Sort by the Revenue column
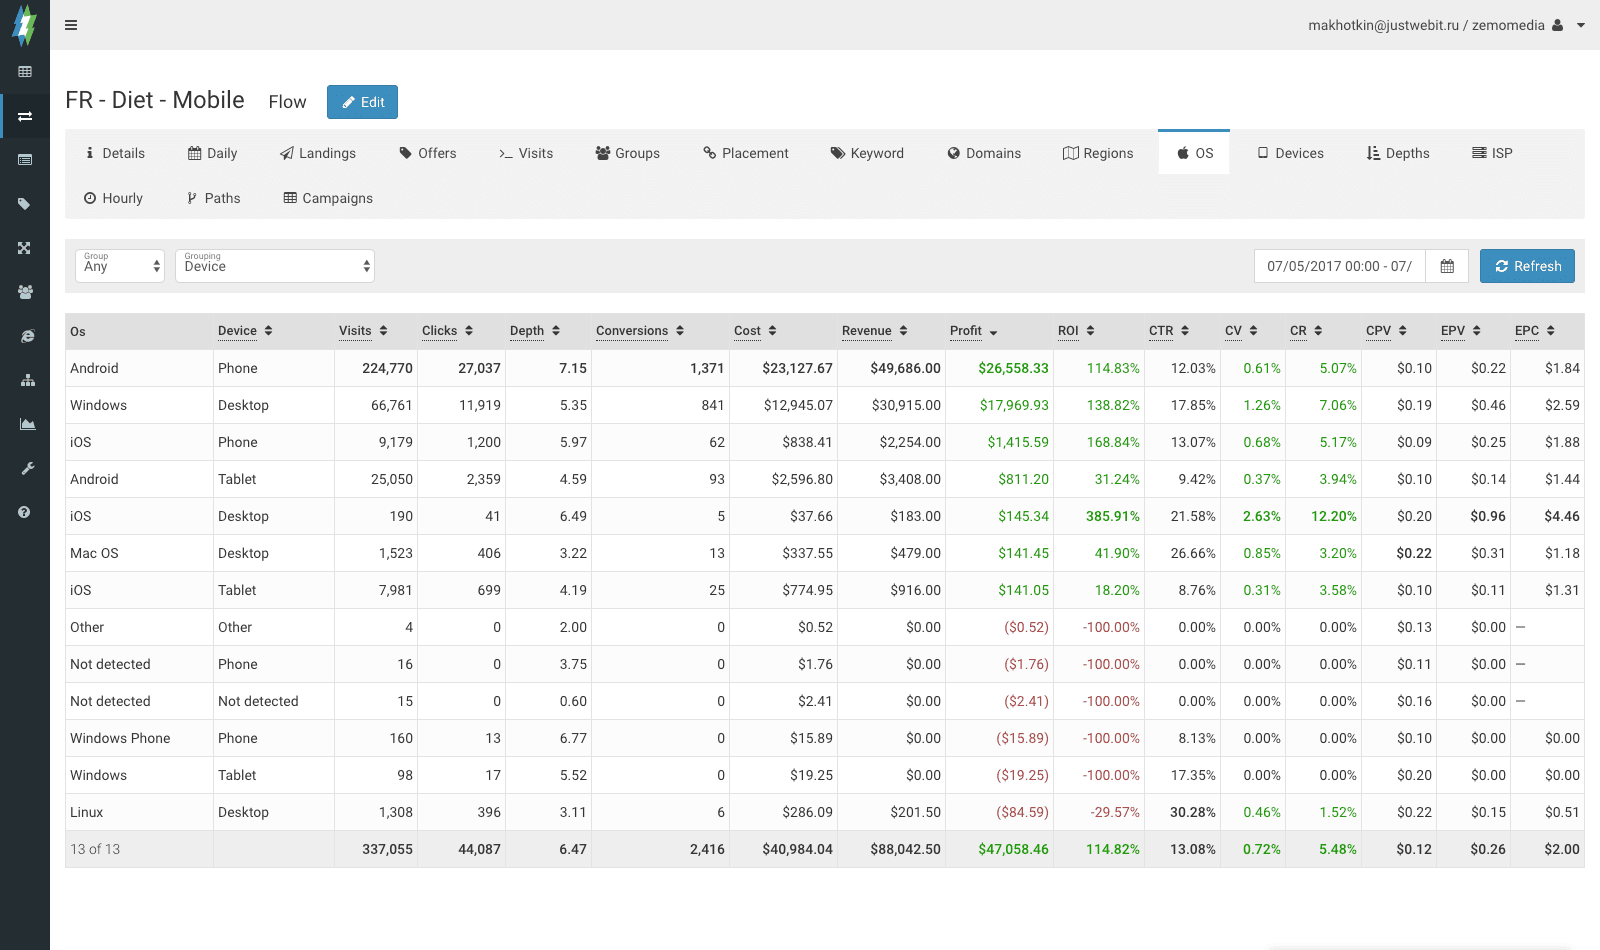 click(x=875, y=331)
